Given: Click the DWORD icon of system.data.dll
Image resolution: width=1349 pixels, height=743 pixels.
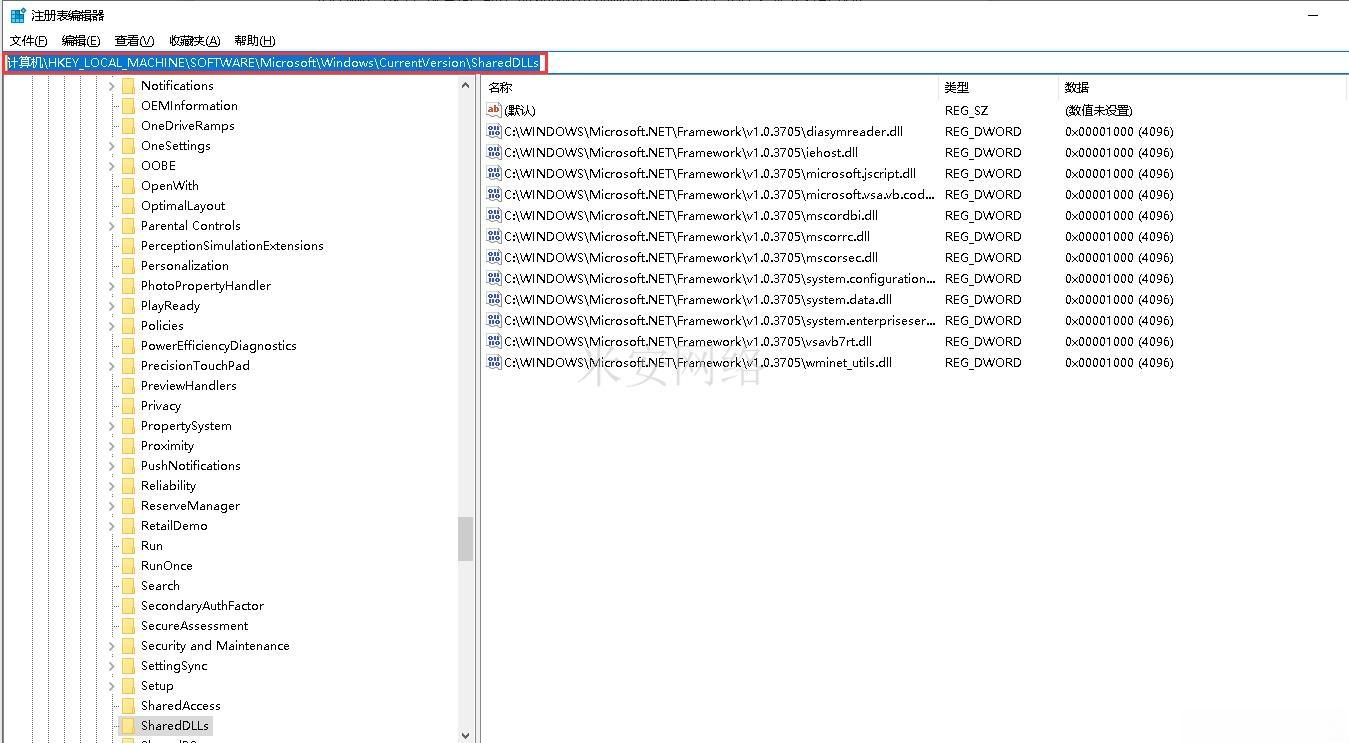Looking at the screenshot, I should (x=494, y=299).
